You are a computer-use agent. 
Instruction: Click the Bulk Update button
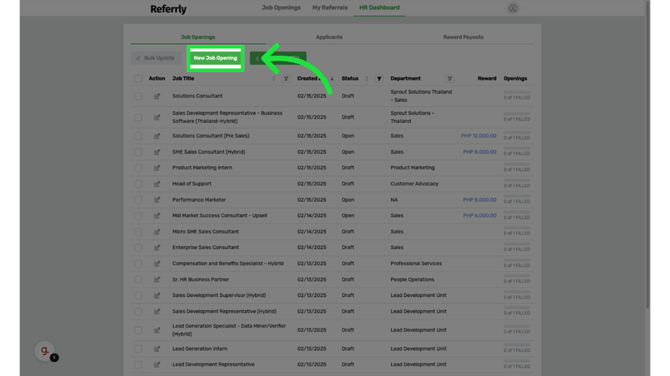click(x=156, y=58)
